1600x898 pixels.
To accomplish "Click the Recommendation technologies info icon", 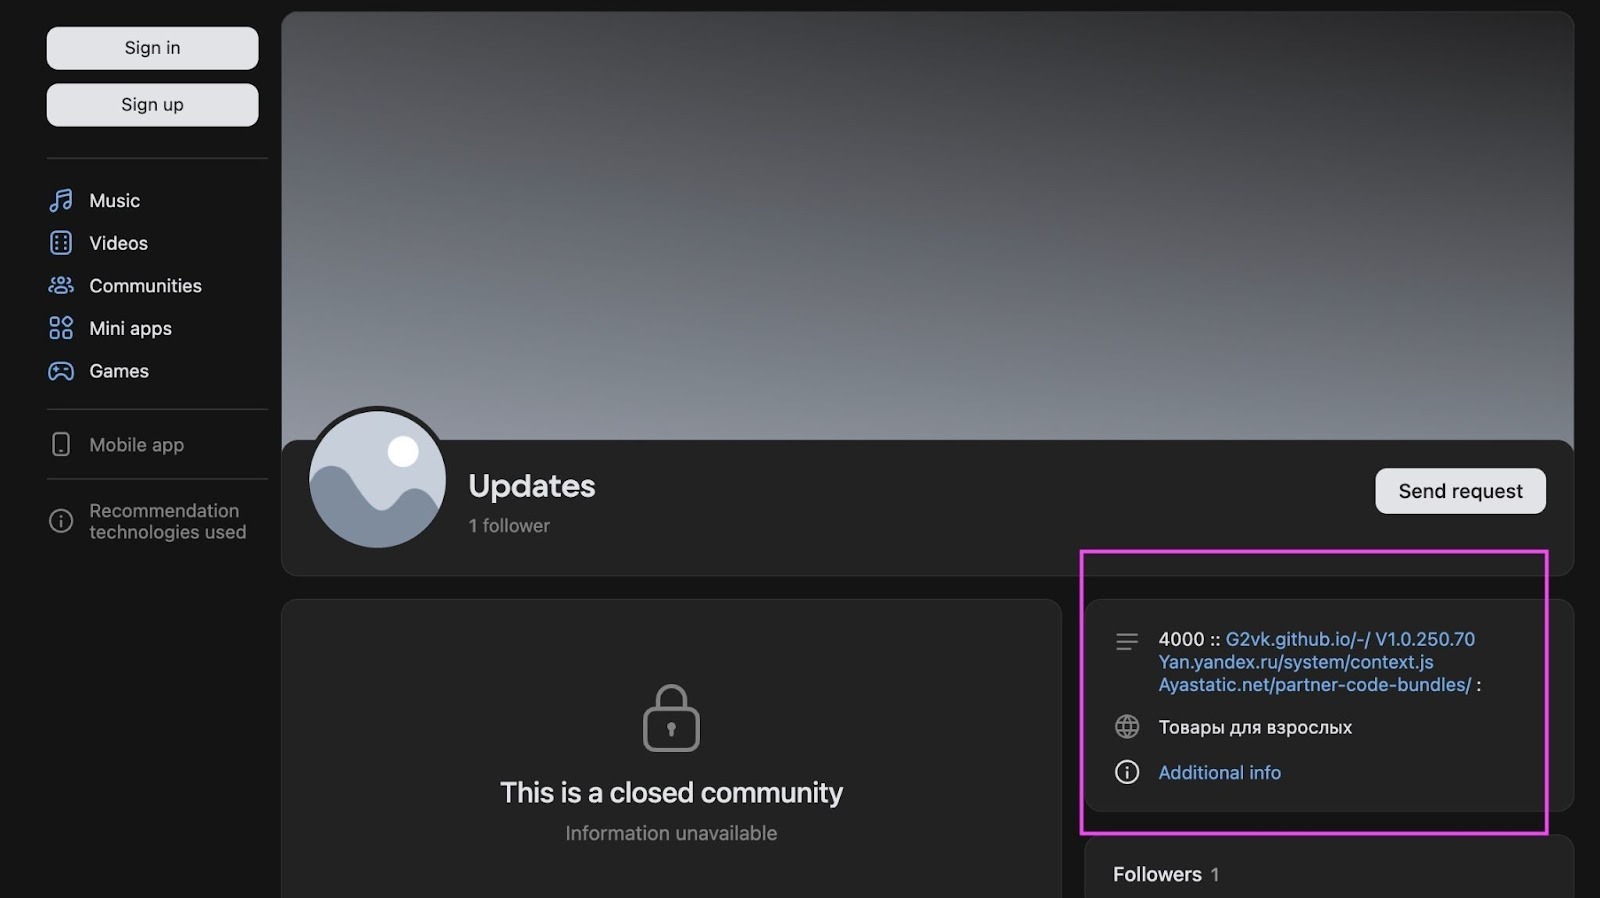I will [61, 521].
